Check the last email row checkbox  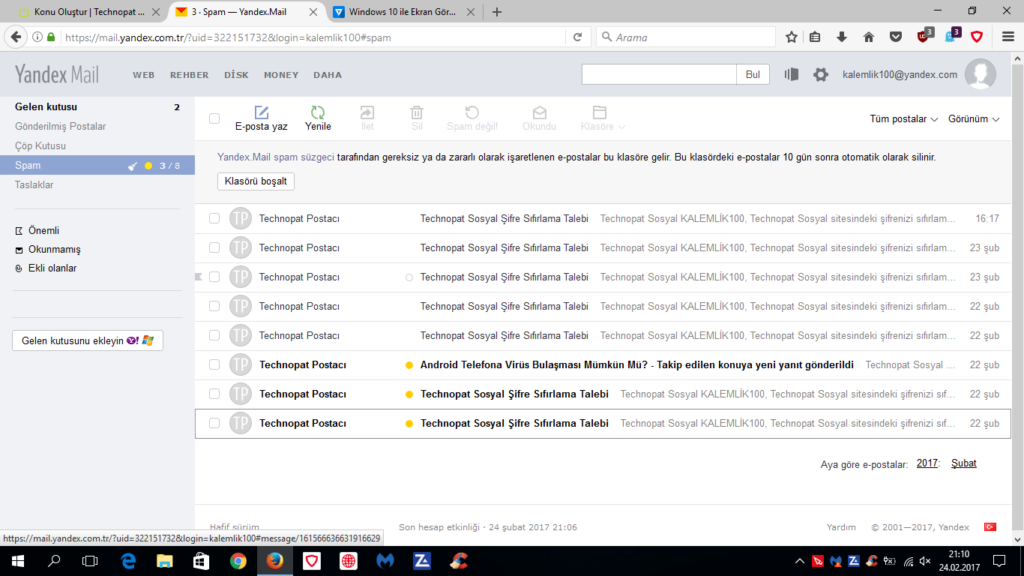[214, 423]
